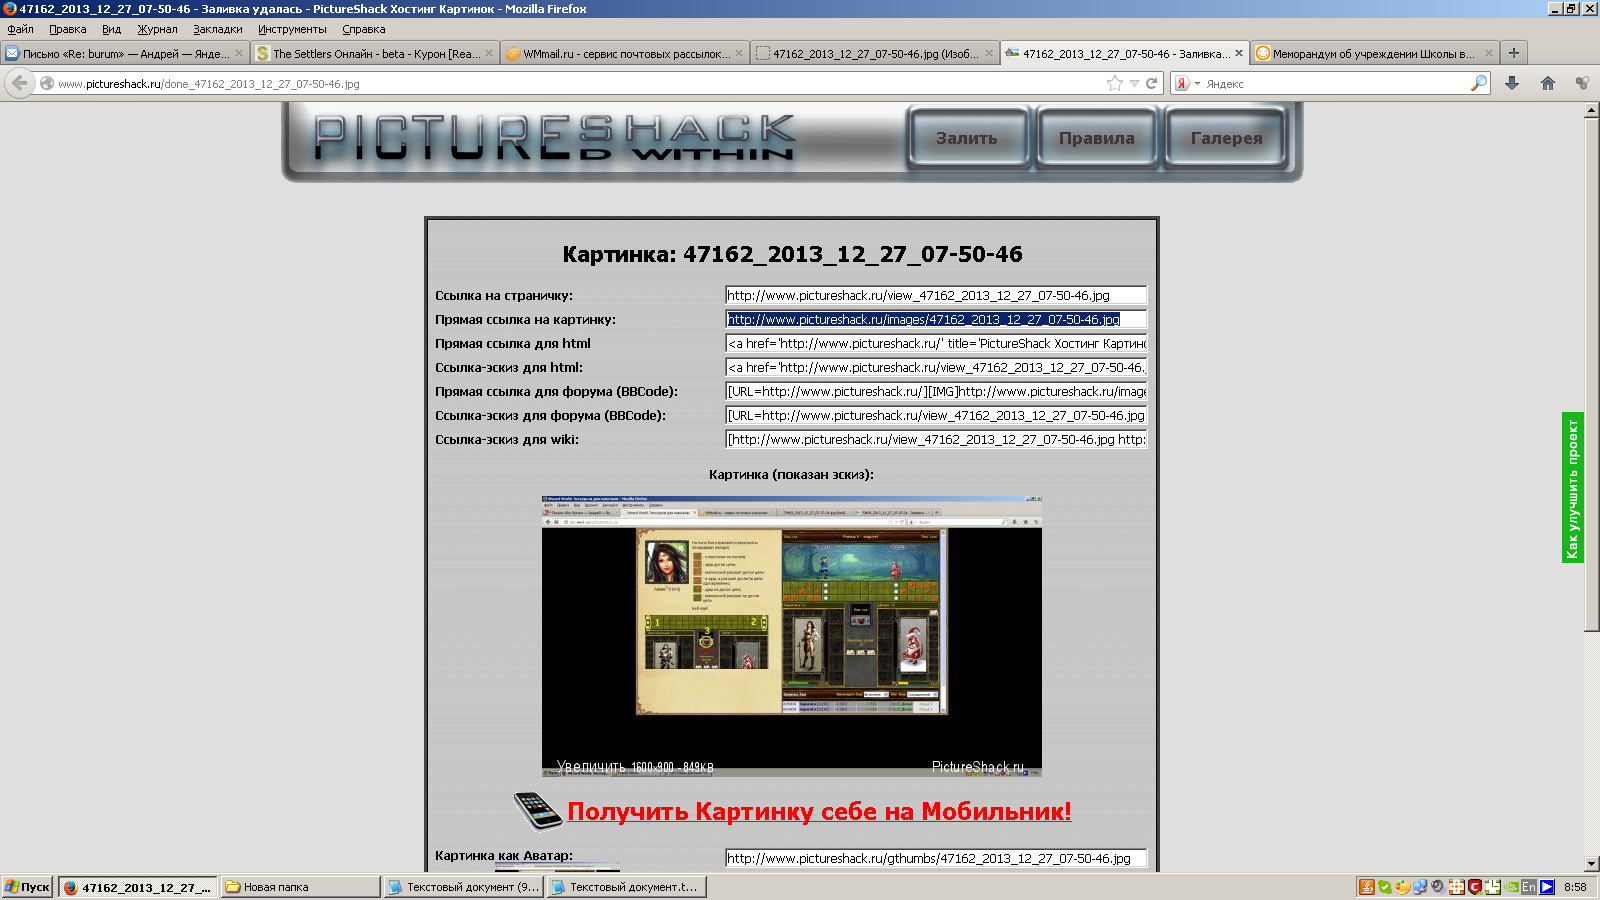Image resolution: width=1600 pixels, height=900 pixels.
Task: Close the 'Меморандум об учреждении Школы' tab
Action: click(1489, 53)
